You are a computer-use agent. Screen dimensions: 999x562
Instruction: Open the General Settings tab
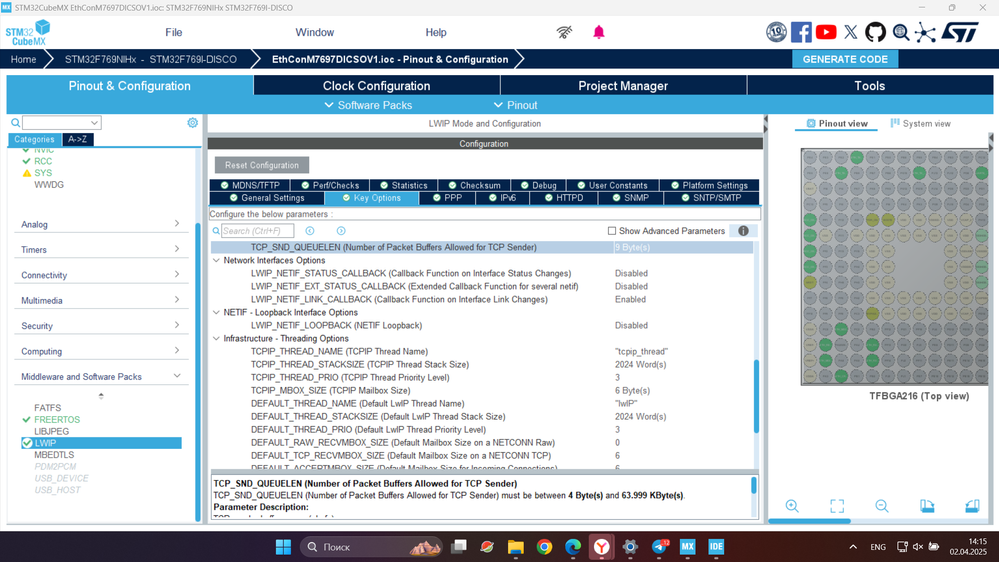(x=267, y=198)
